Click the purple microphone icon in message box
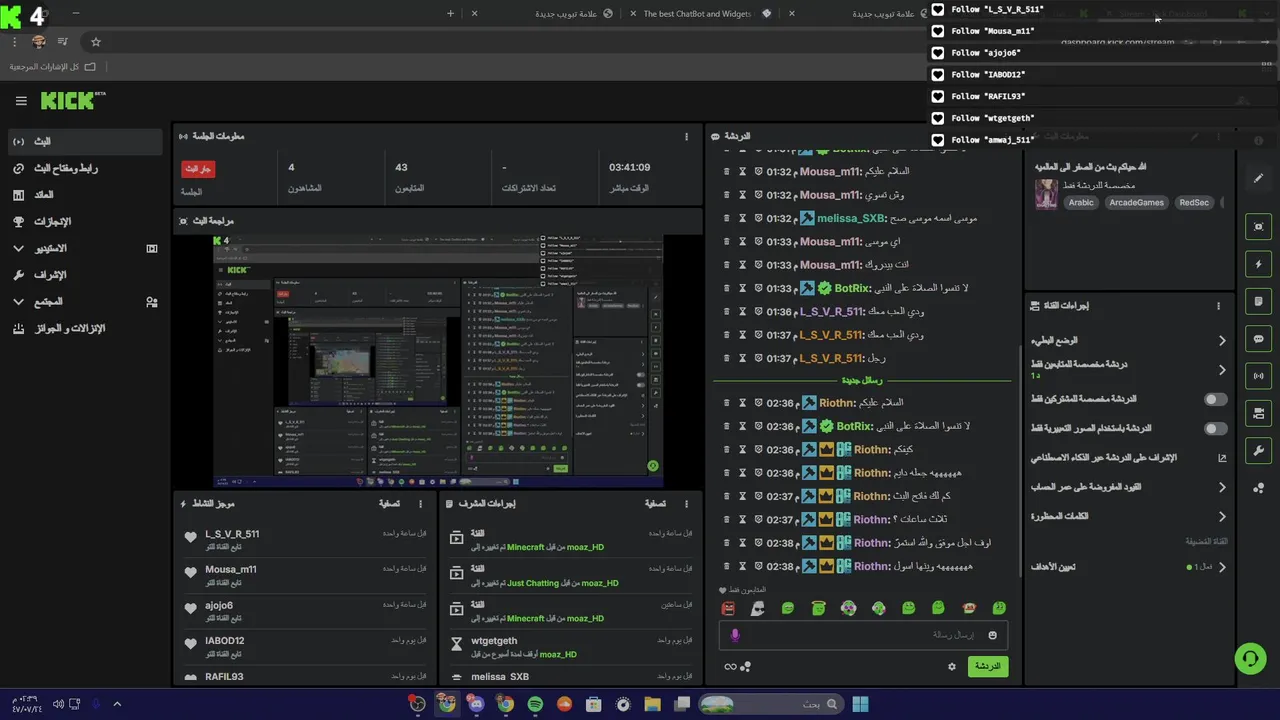Viewport: 1280px width, 720px height. pos(735,635)
